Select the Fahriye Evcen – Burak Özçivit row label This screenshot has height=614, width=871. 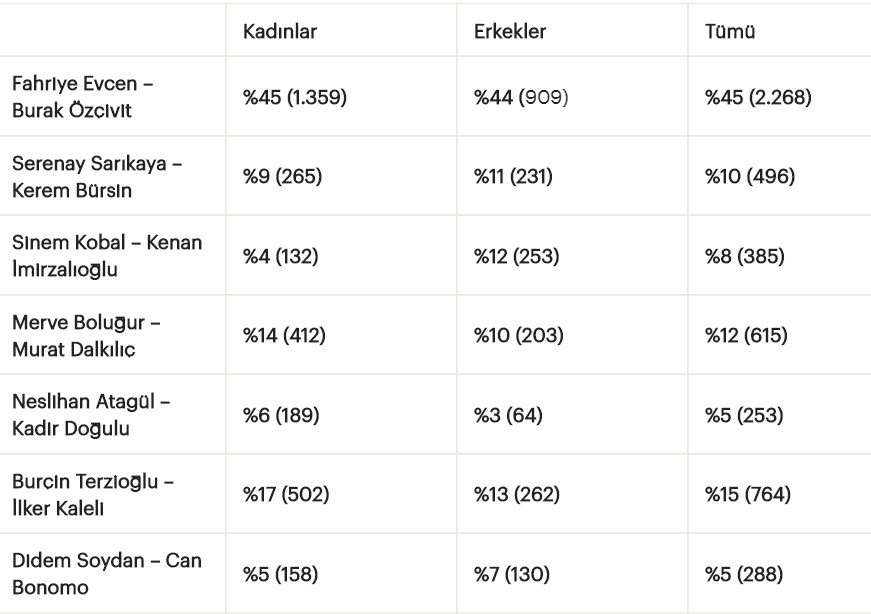pyautogui.click(x=82, y=97)
